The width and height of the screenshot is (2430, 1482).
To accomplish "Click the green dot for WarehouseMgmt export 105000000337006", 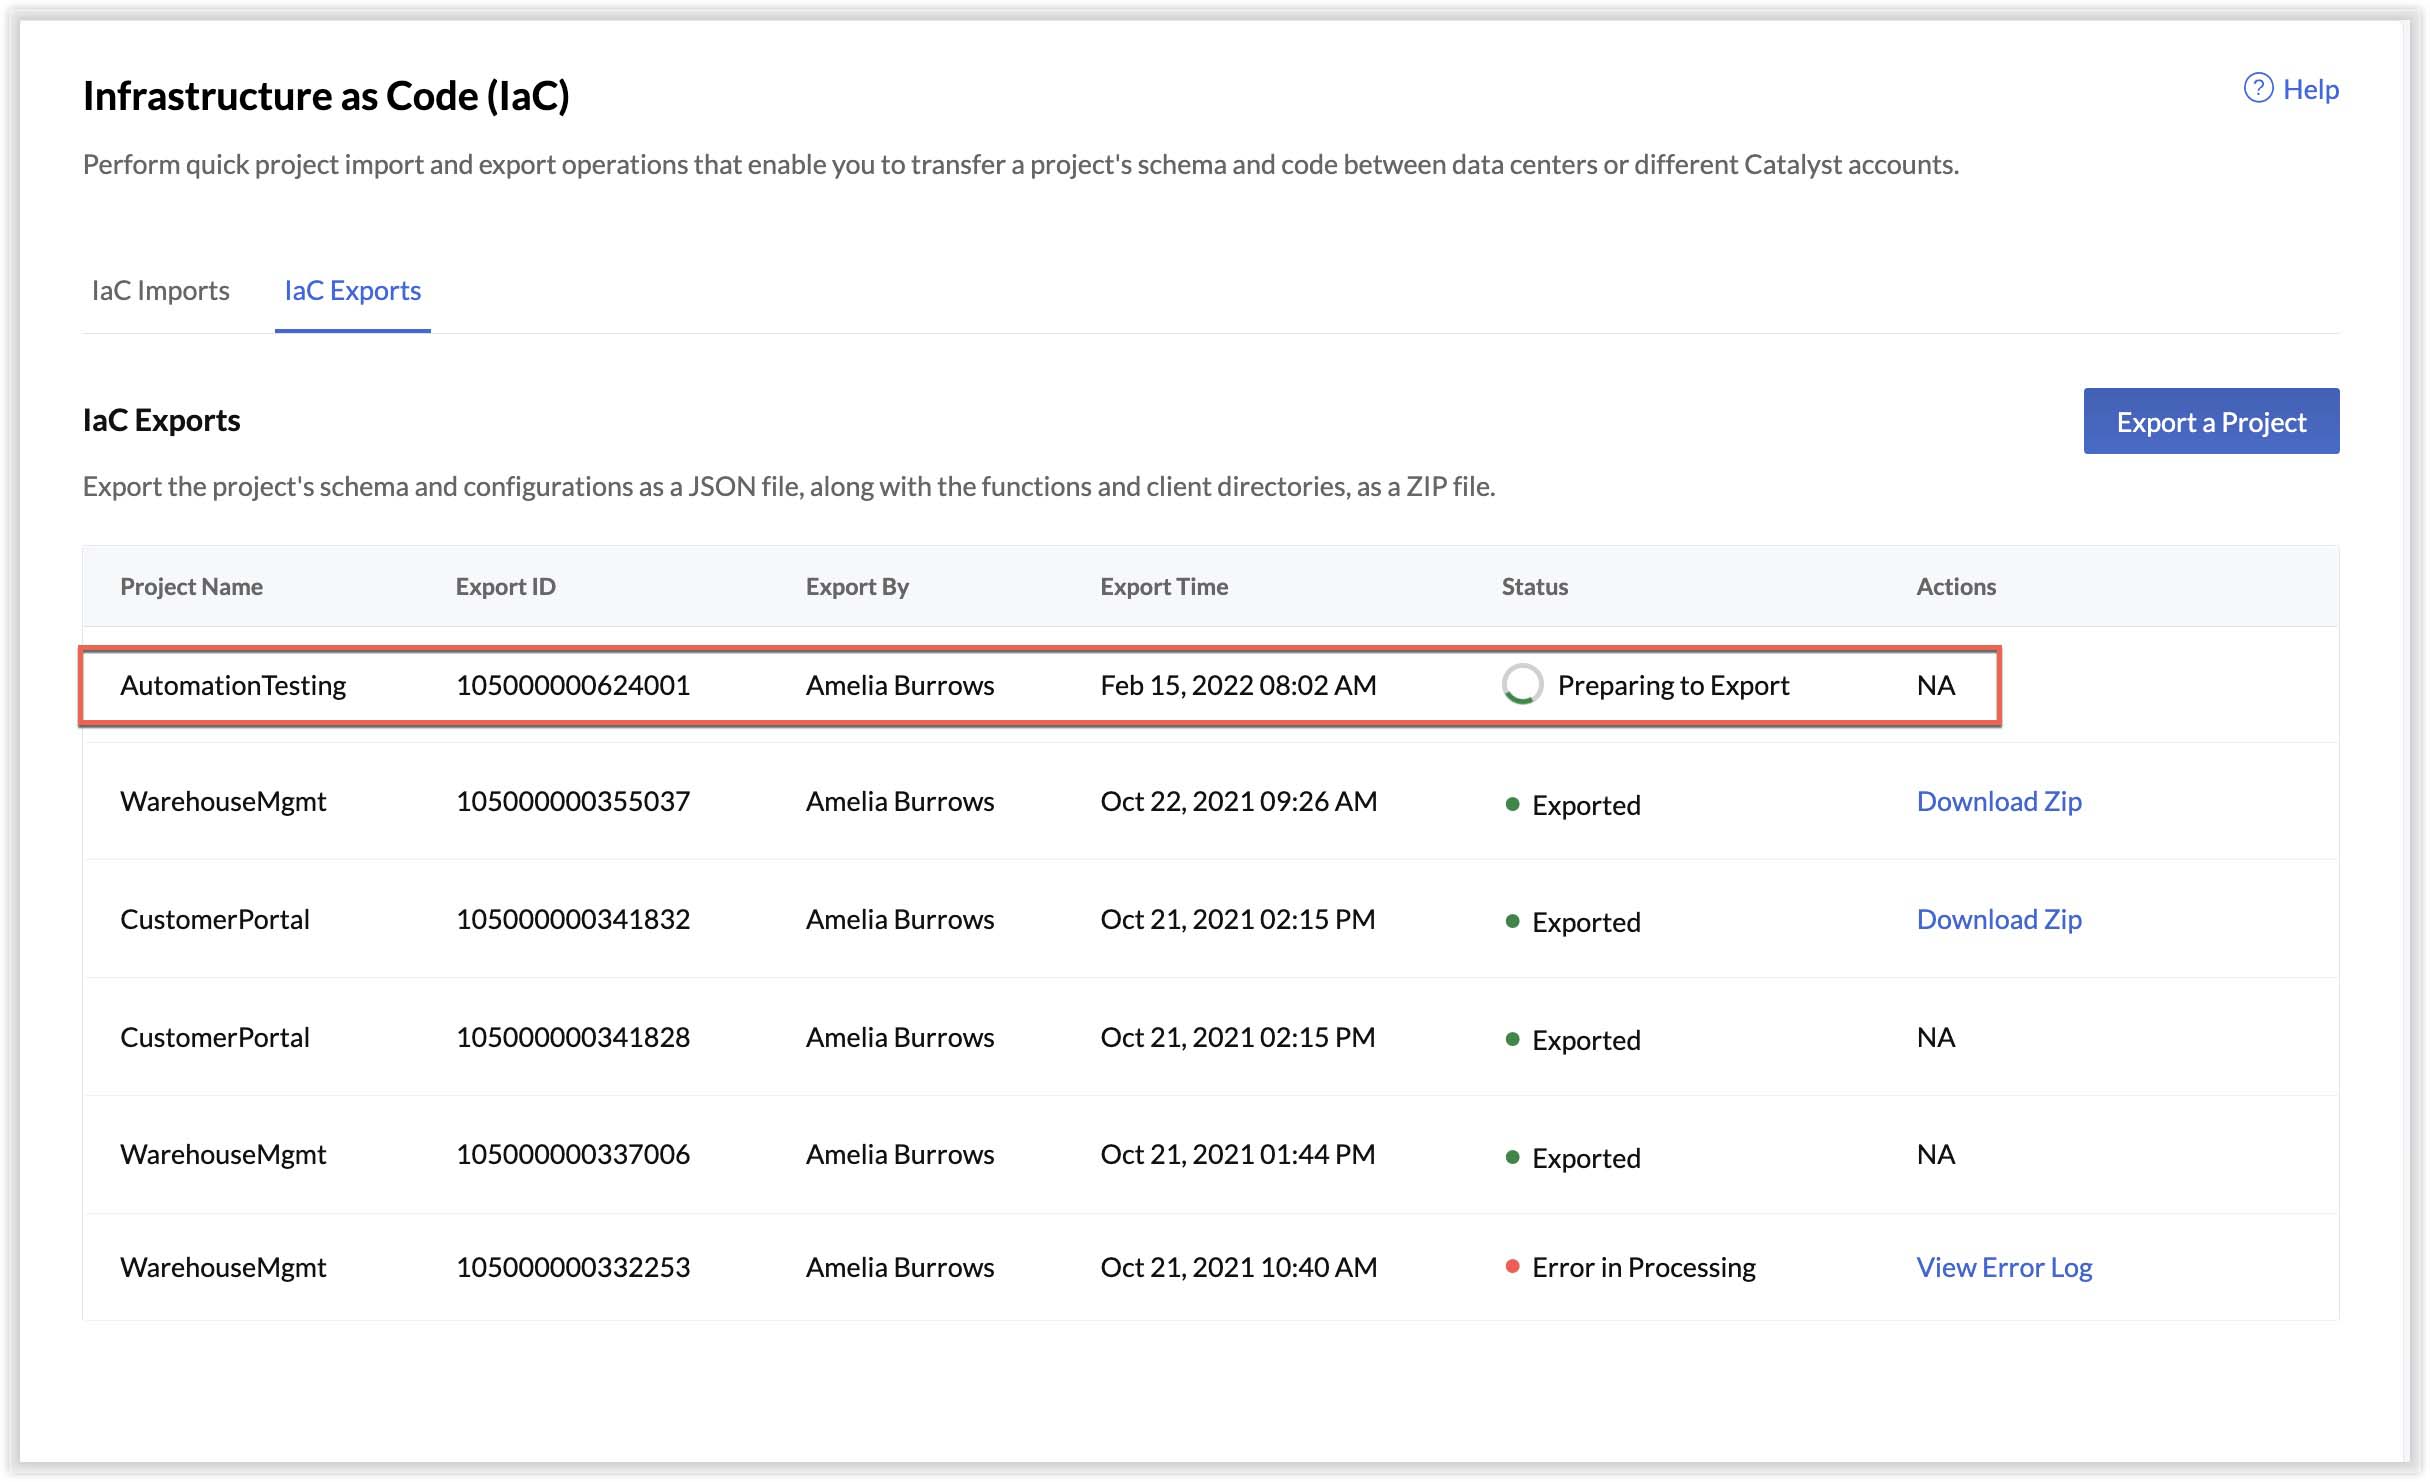I will 1512,1157.
